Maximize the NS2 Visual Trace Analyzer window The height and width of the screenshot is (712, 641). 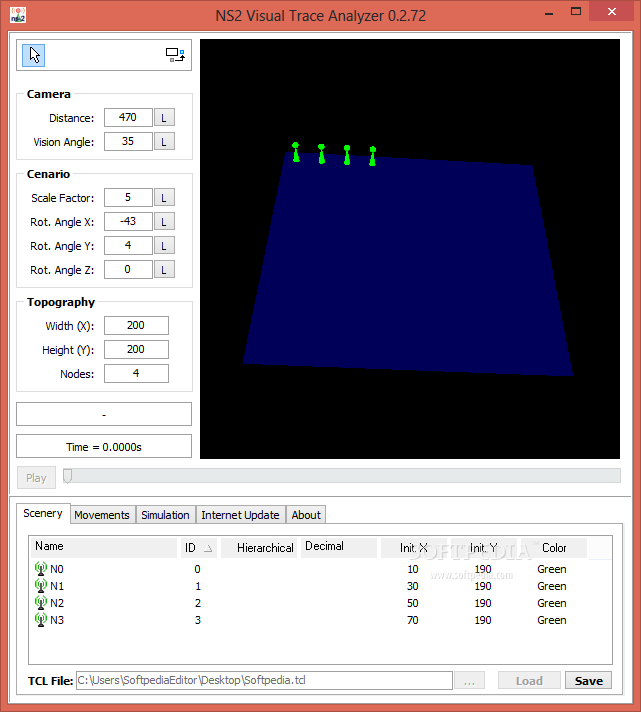(x=576, y=12)
